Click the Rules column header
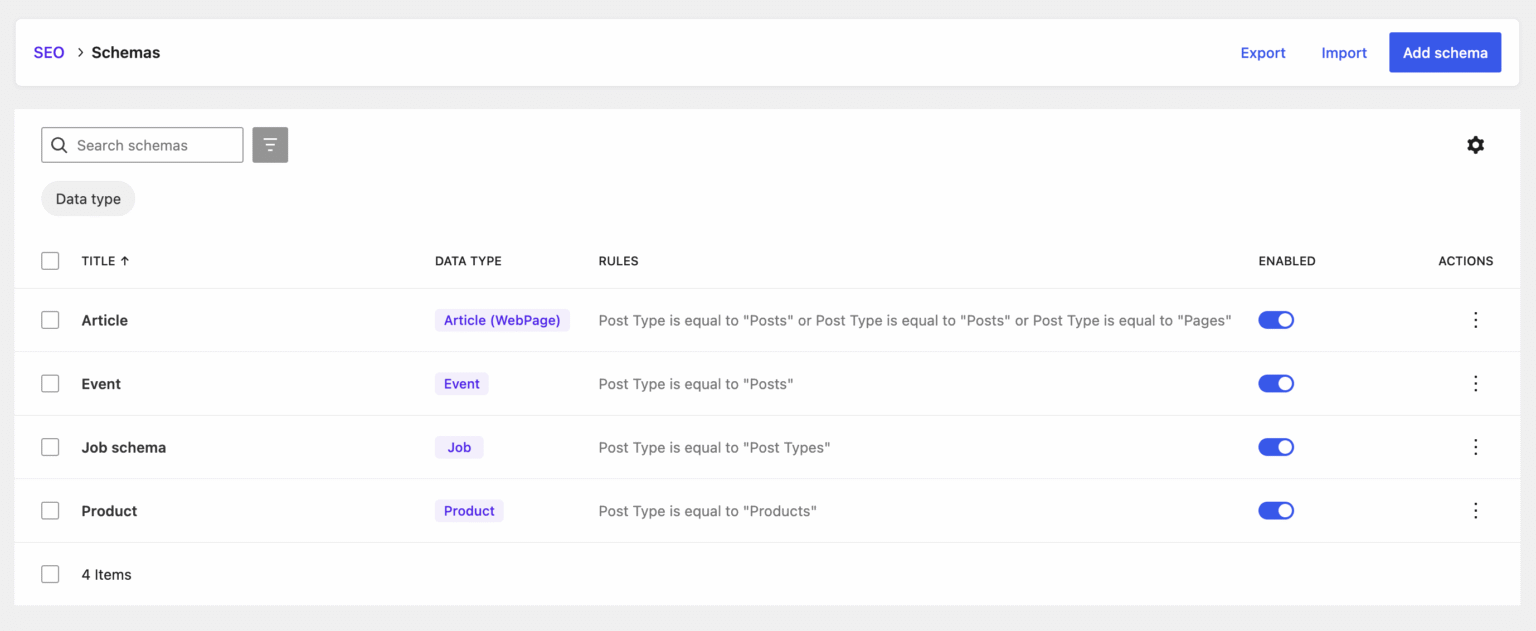This screenshot has height=631, width=1536. pyautogui.click(x=618, y=261)
